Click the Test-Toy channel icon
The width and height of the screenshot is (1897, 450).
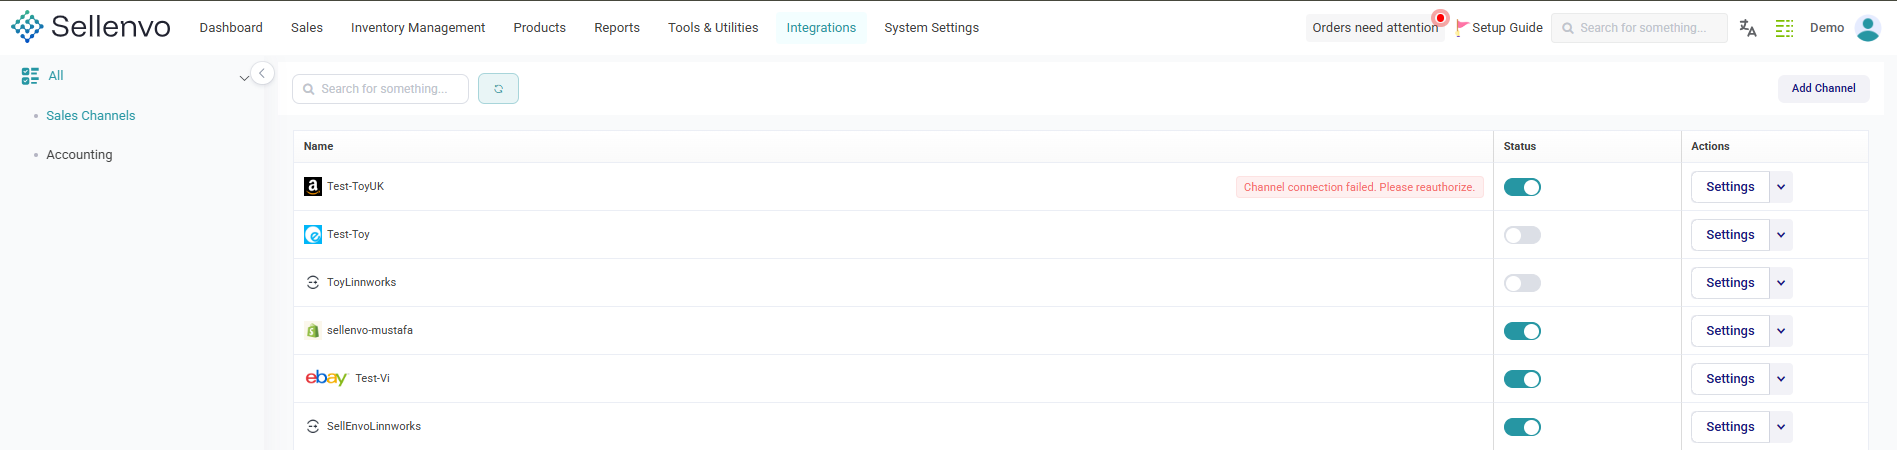313,235
